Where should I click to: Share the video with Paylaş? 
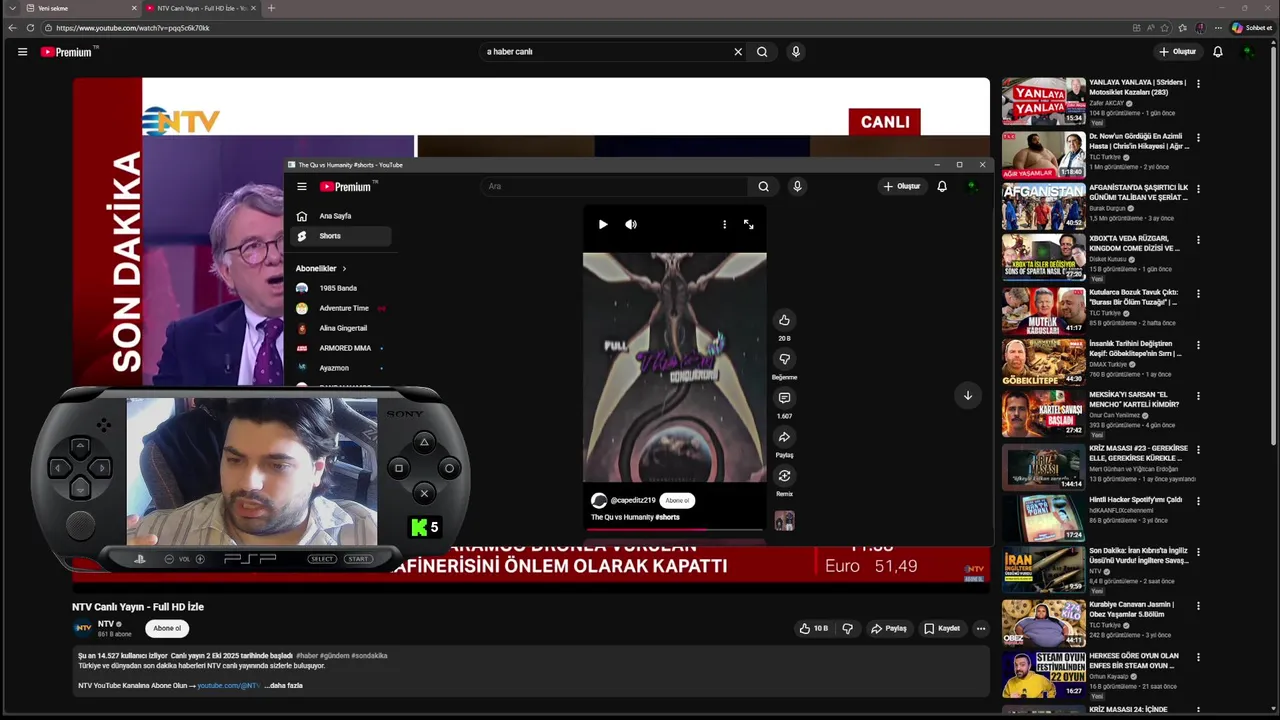[888, 629]
